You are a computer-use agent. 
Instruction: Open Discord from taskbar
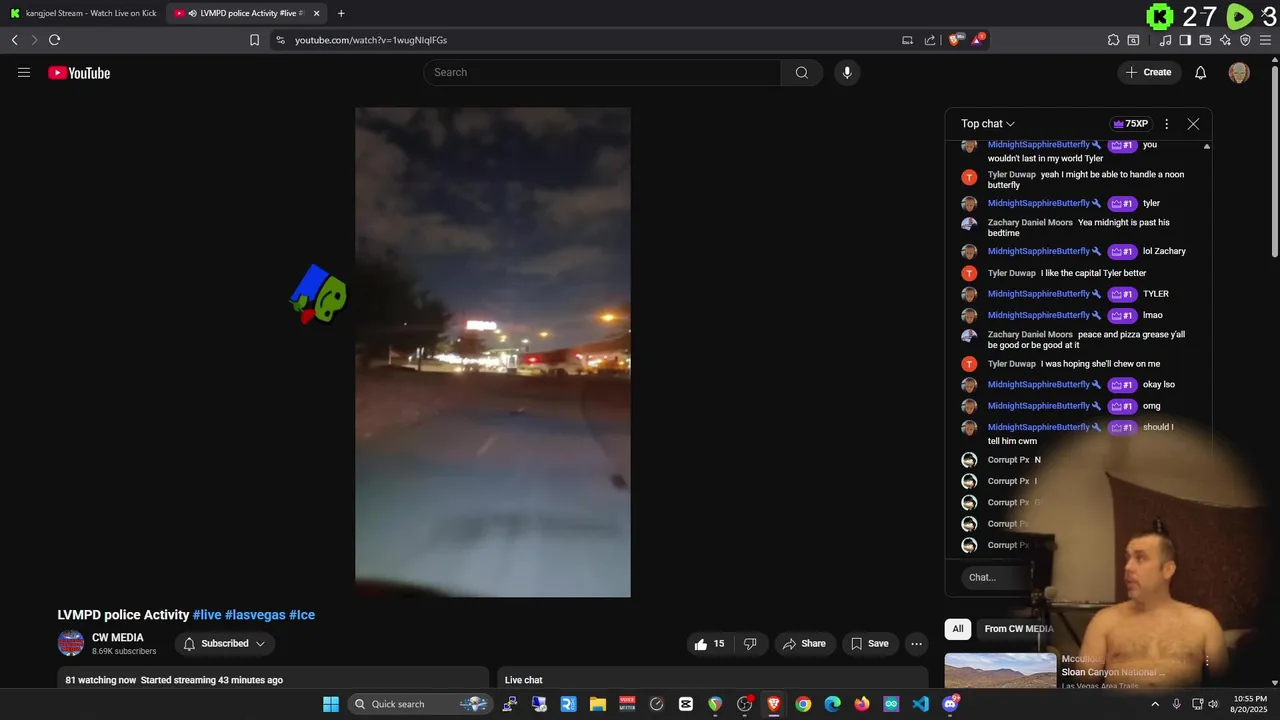point(950,704)
